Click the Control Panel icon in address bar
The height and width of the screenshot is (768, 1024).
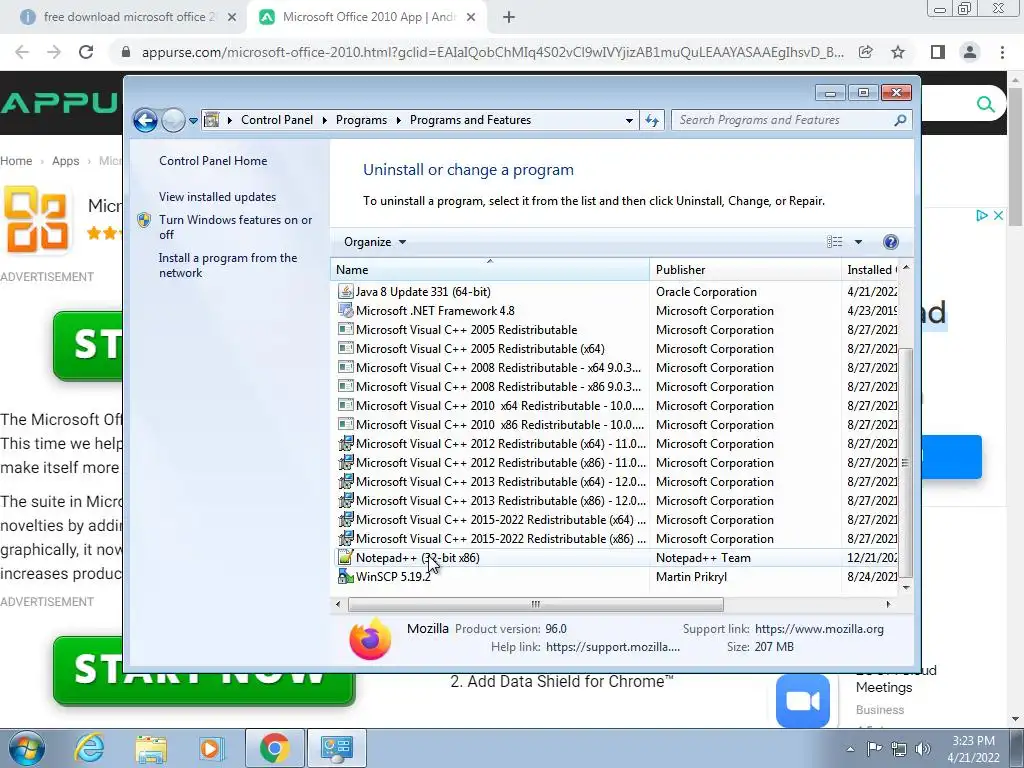pyautogui.click(x=212, y=120)
